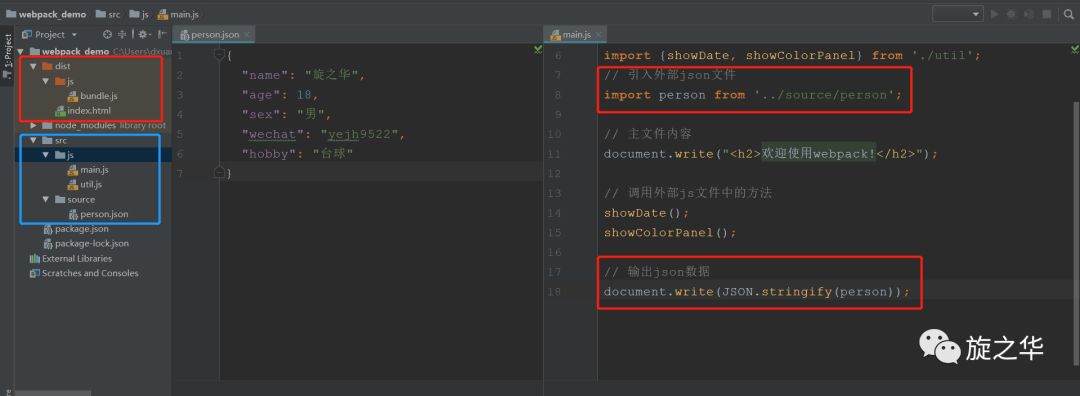Click "hobby" key in person.json
The width and height of the screenshot is (1080, 396).
[267, 154]
